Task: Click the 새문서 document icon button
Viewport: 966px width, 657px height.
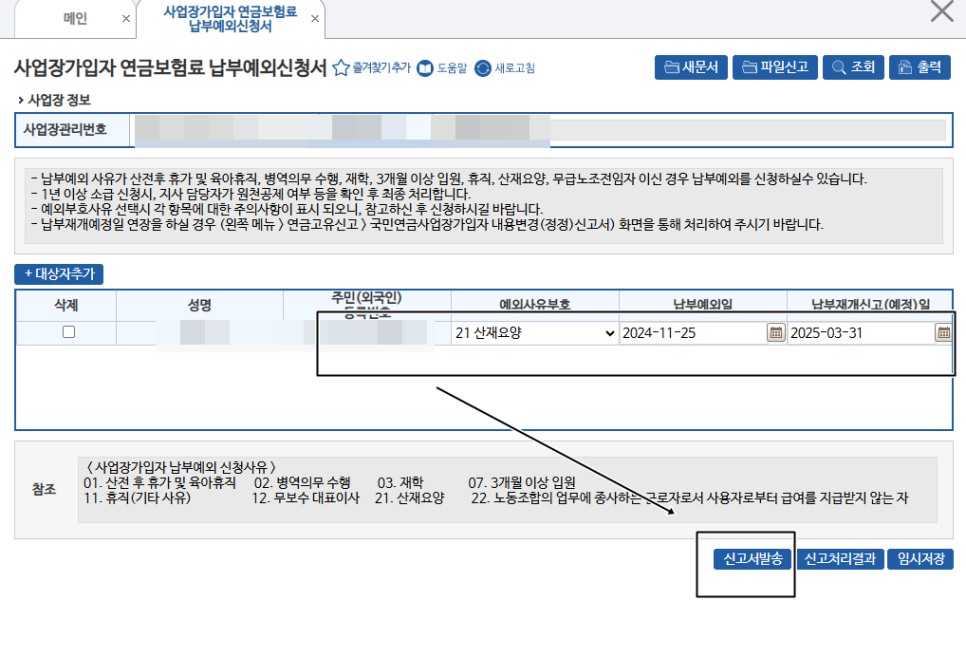Action: (690, 67)
